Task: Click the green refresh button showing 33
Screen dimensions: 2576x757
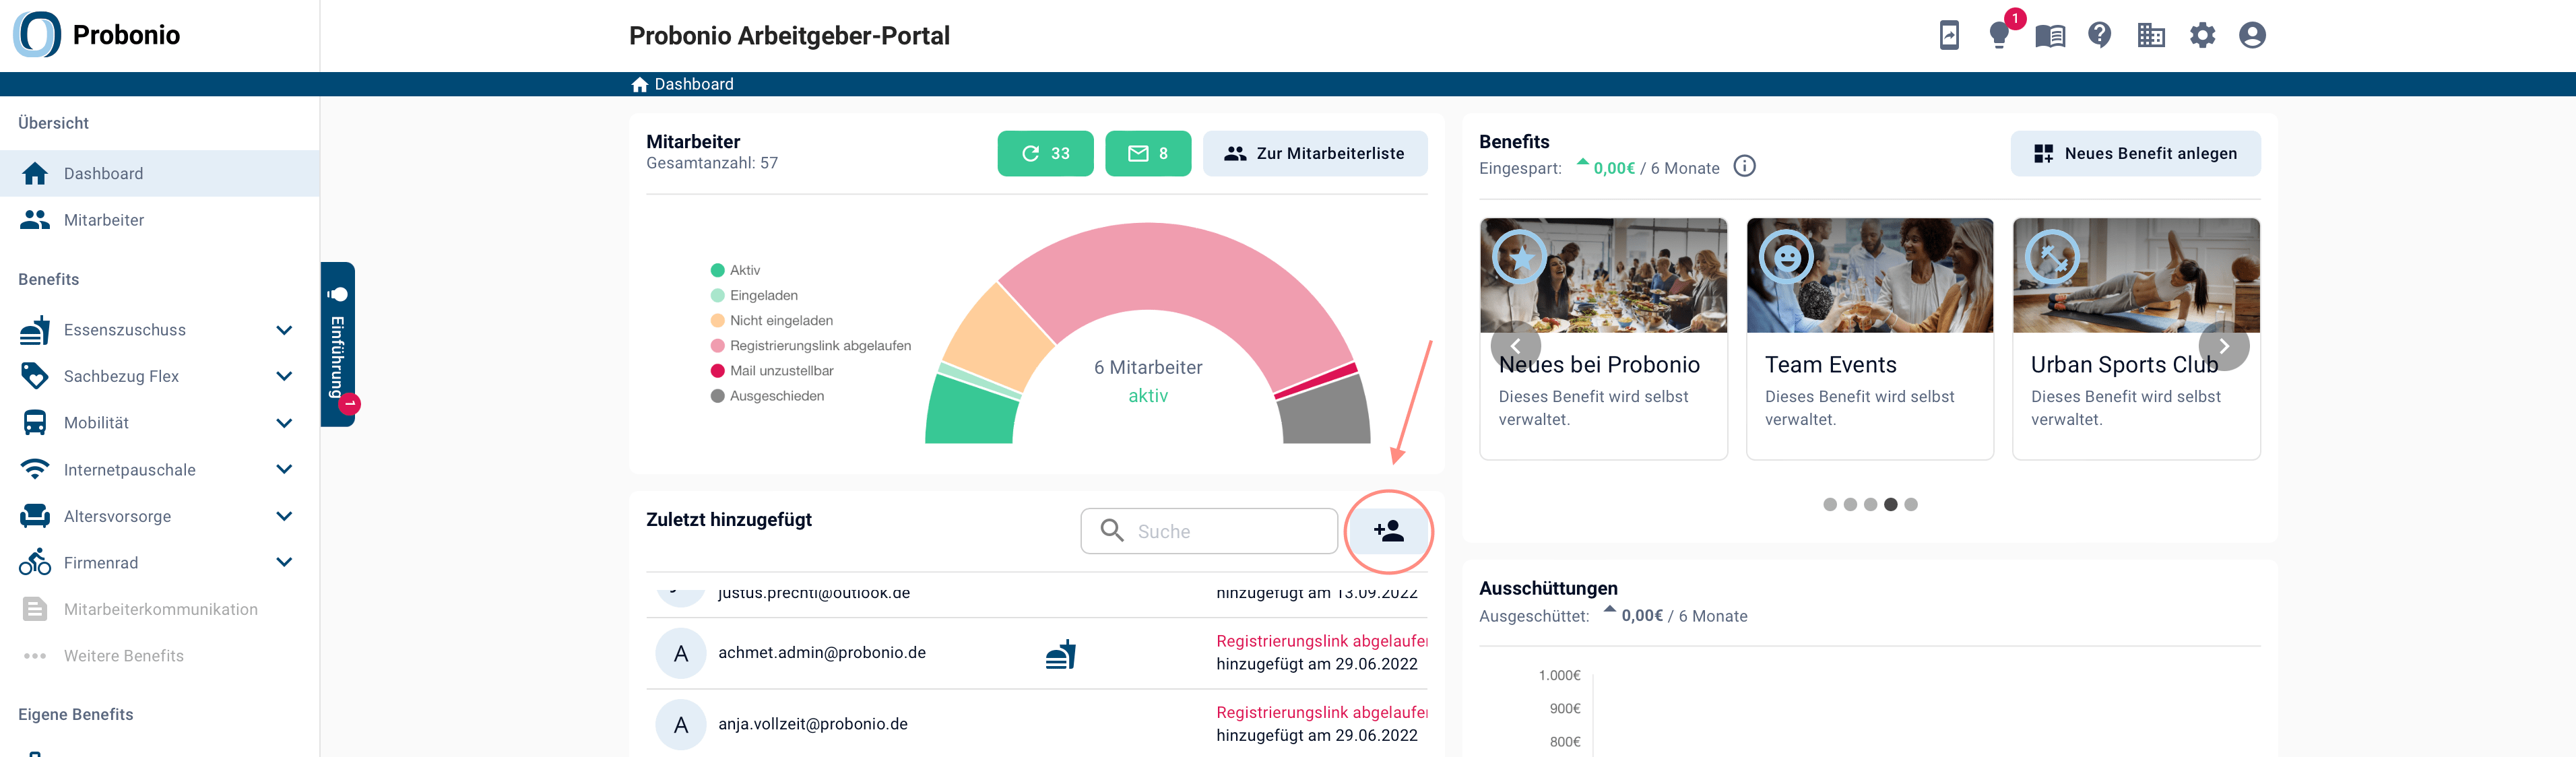Action: click(x=1045, y=154)
